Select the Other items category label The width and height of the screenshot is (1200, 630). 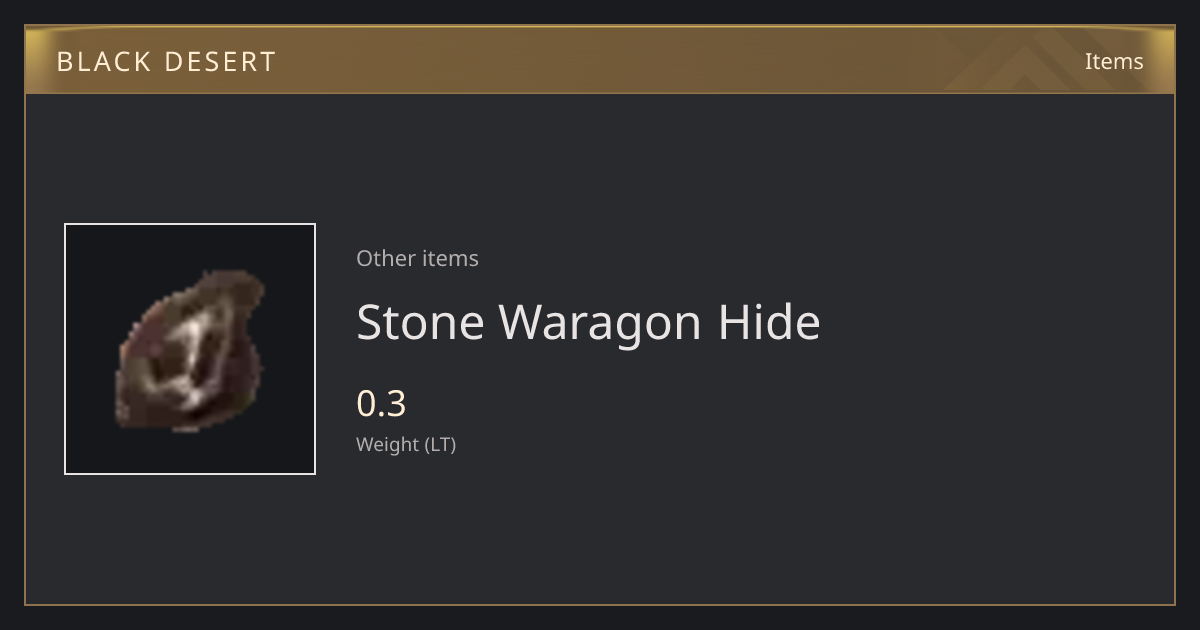click(x=417, y=258)
